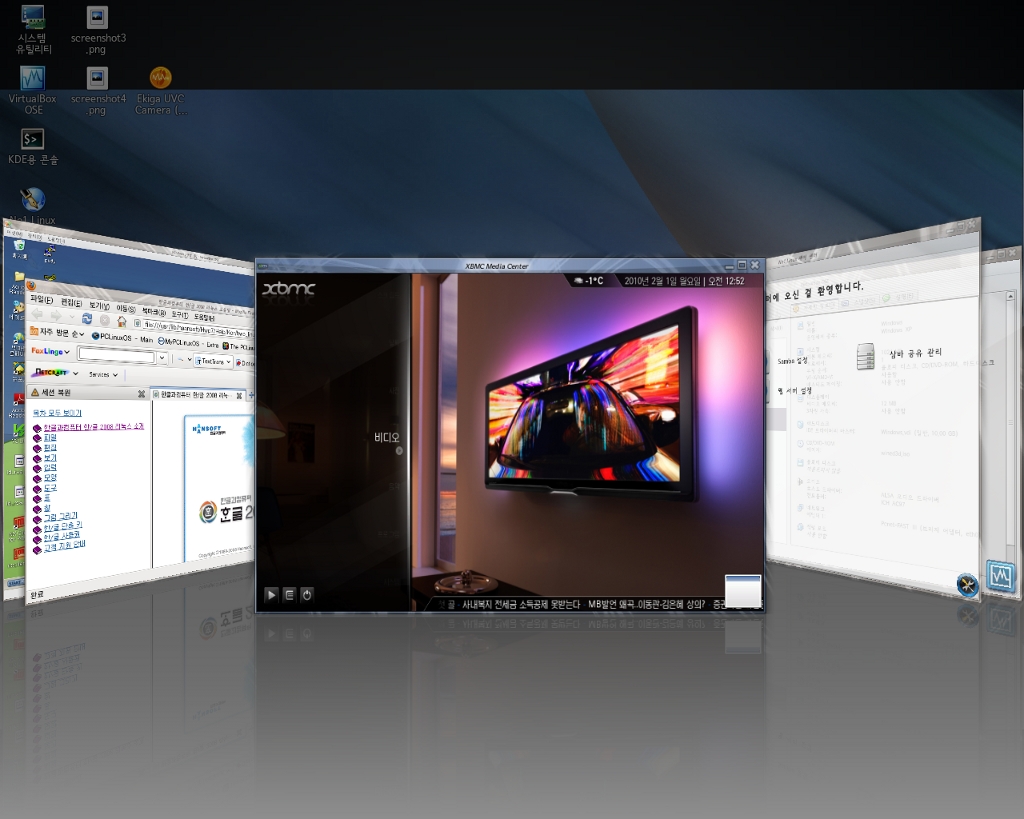Screen dimensions: 1024x819
Task: Click the XBMC logo
Action: tap(289, 288)
